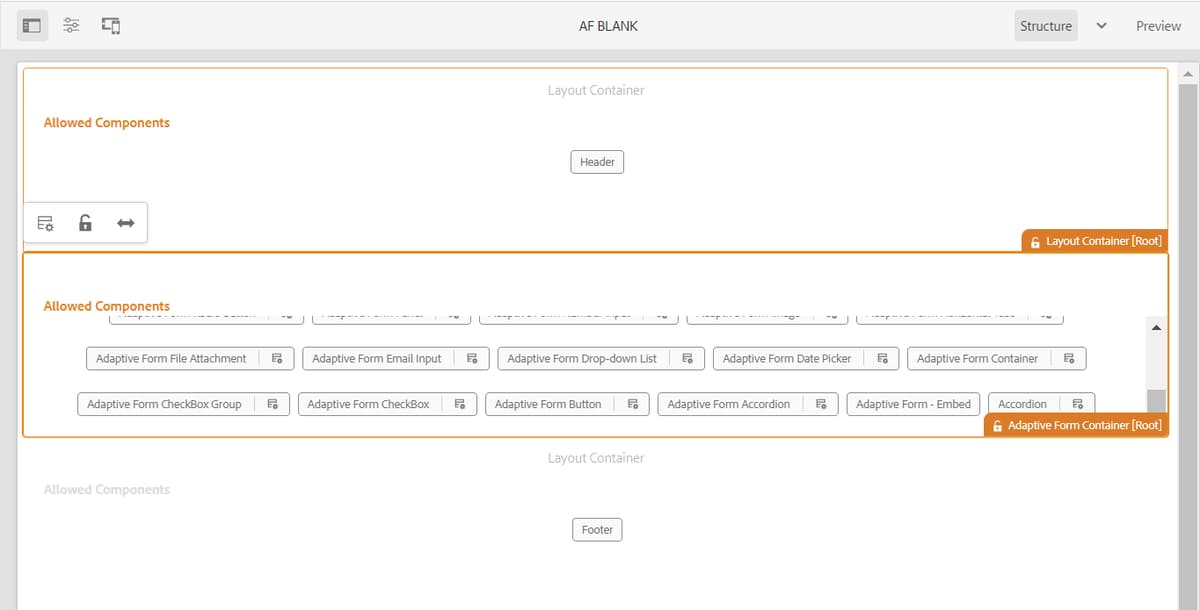
Task: Select the Header component
Action: coord(597,161)
